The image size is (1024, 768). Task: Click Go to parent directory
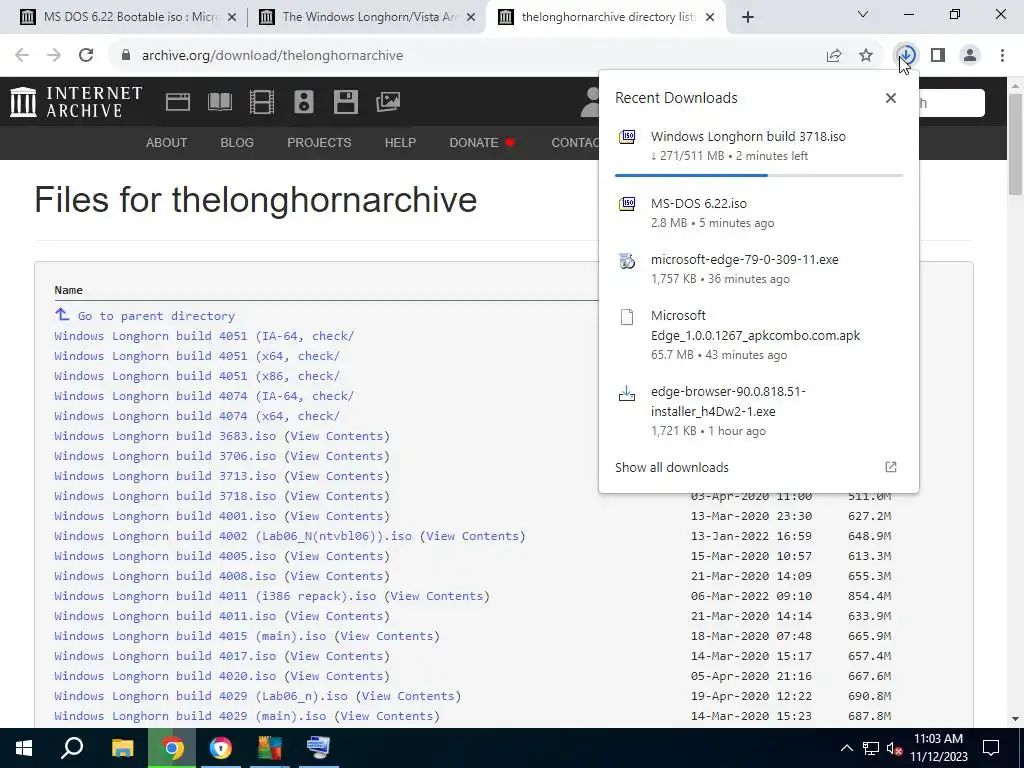click(156, 315)
